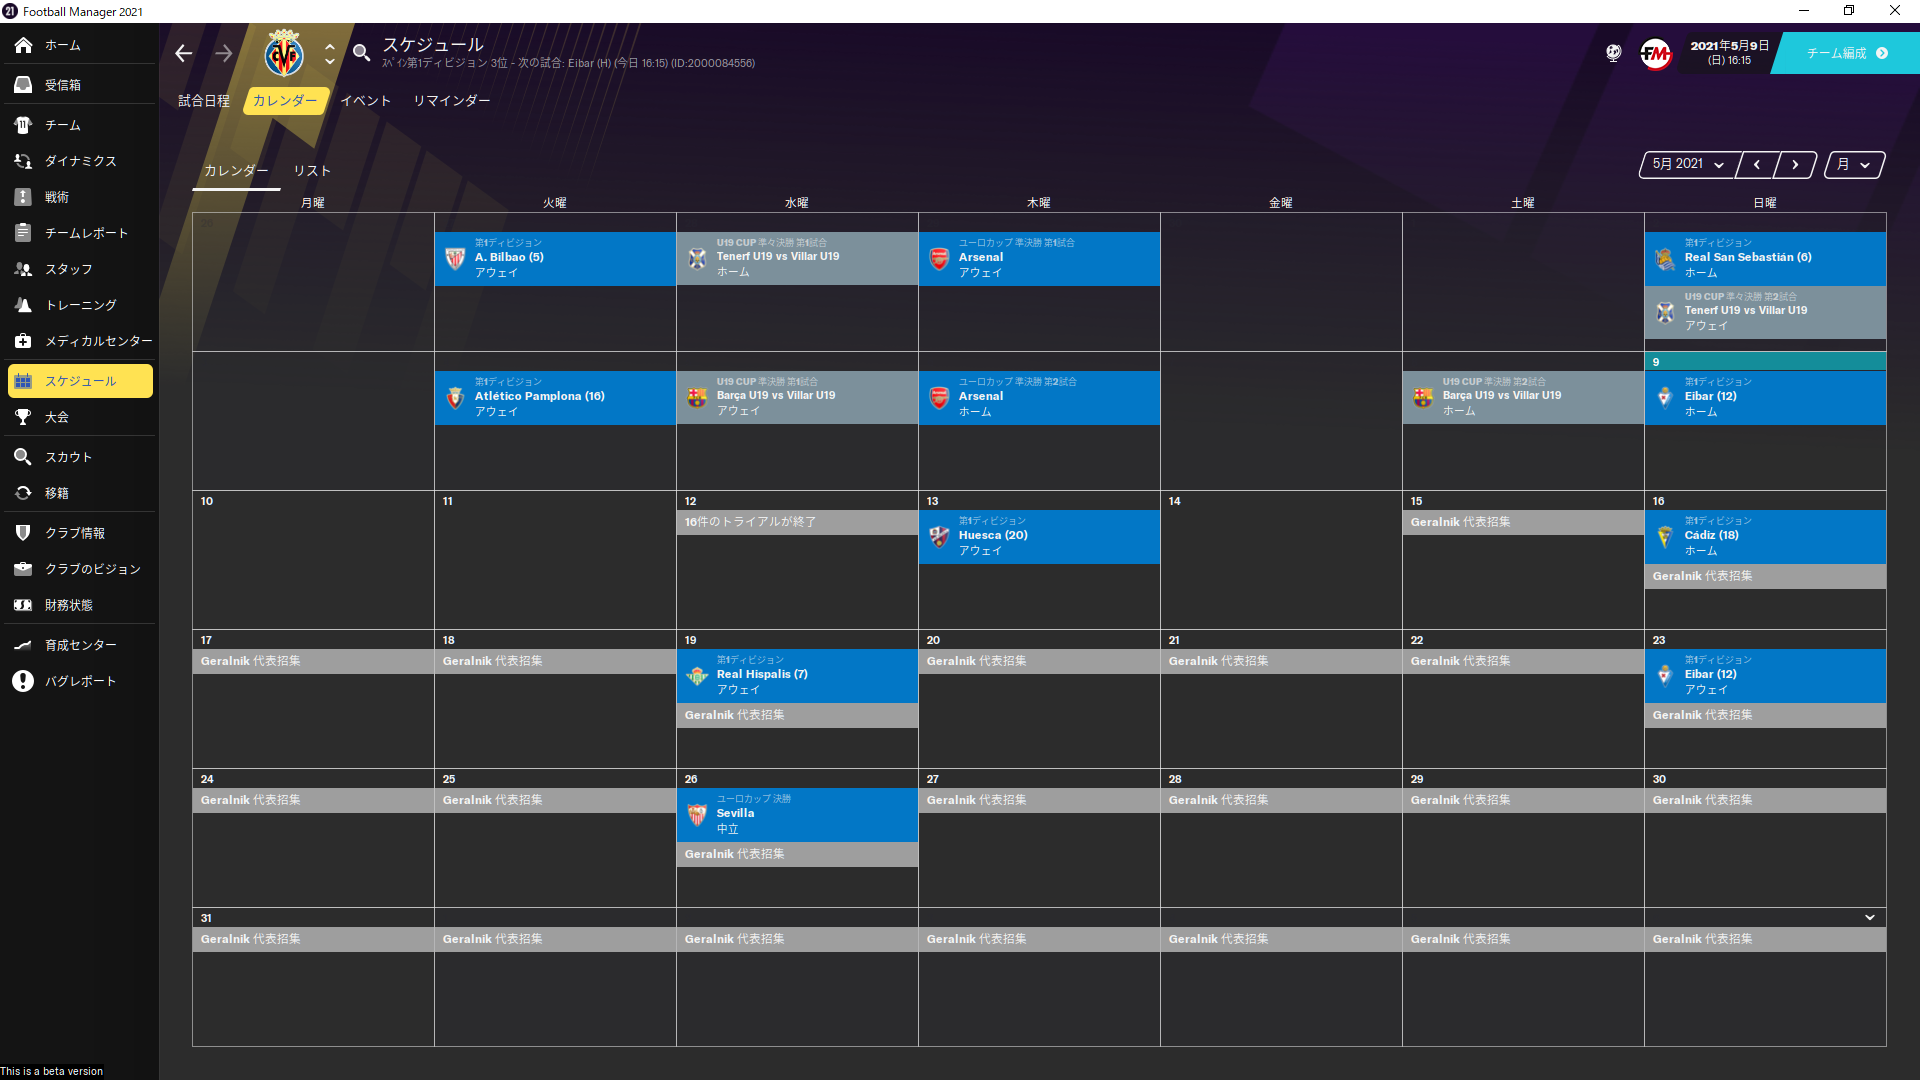Select the カレンダー top tab

point(285,101)
